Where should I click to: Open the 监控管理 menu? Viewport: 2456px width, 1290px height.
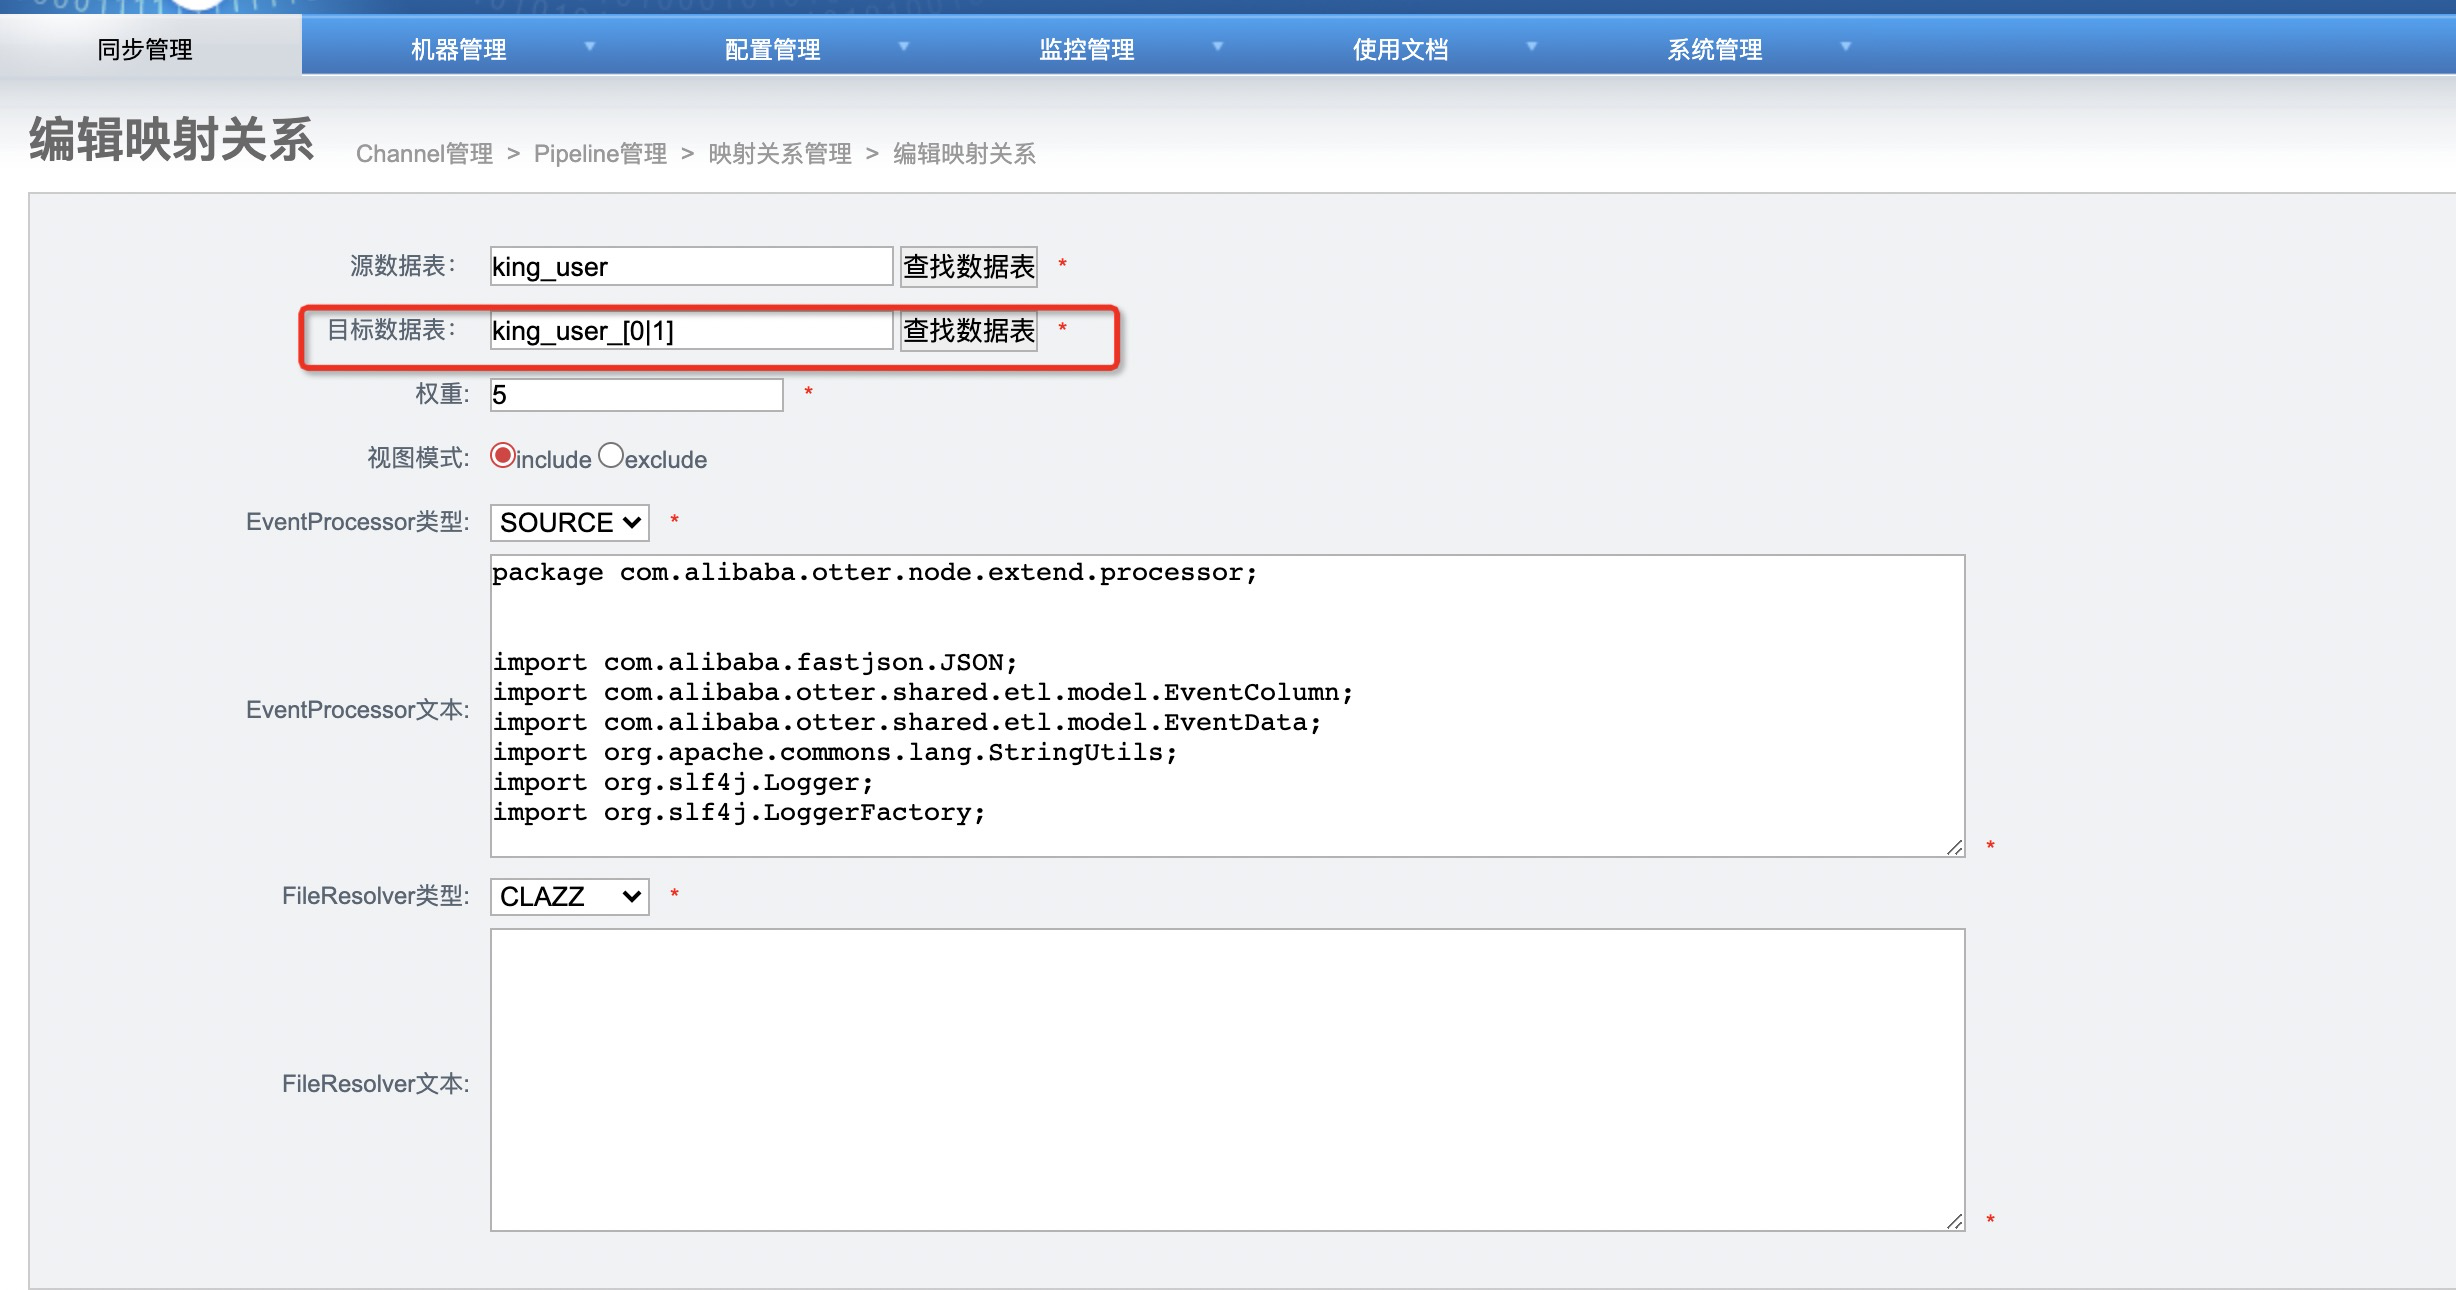tap(1086, 49)
